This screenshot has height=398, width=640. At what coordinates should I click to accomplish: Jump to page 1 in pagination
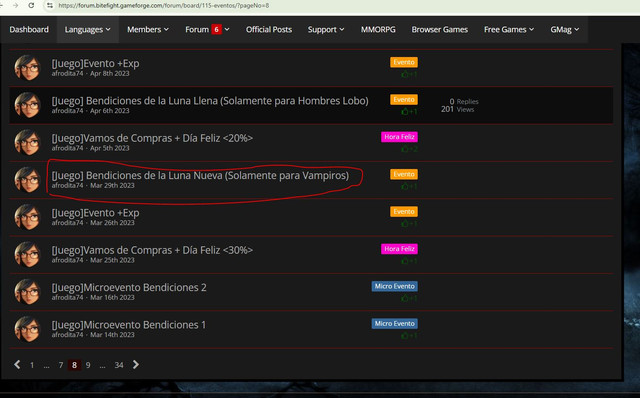coord(32,365)
